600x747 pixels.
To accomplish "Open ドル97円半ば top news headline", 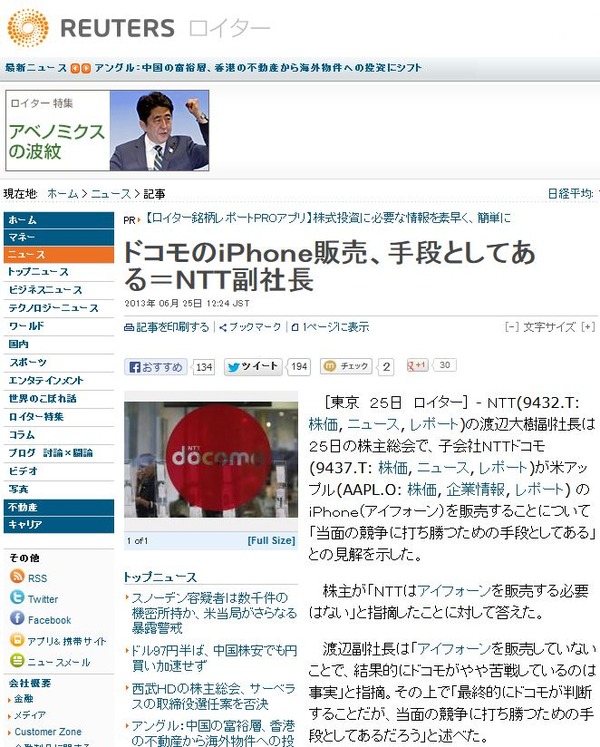I will [214, 658].
